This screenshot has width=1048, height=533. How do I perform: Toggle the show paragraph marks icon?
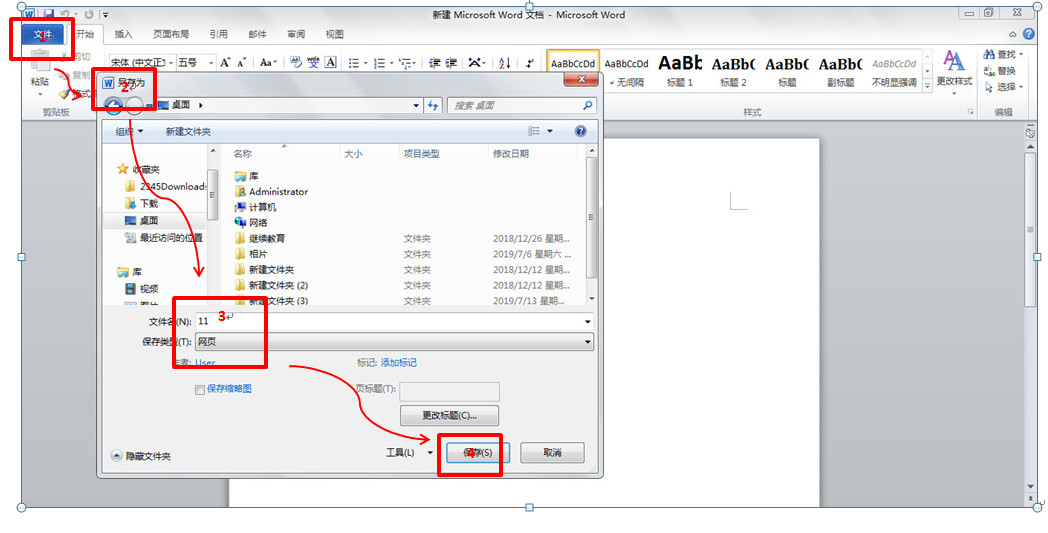pyautogui.click(x=530, y=63)
